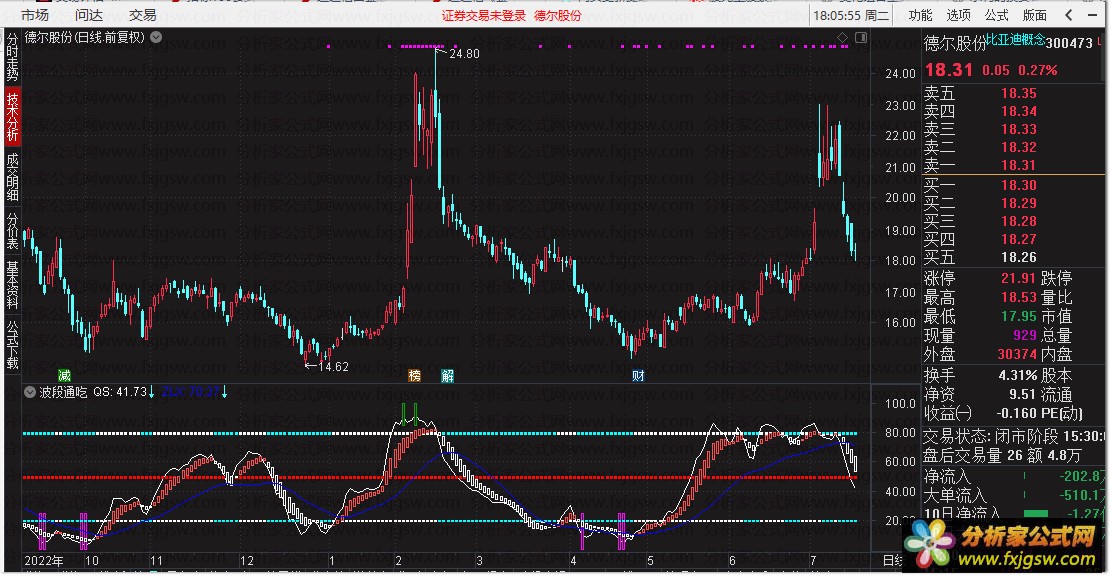Click the 净资 value 9.51
The image size is (1112, 576).
1023,394
